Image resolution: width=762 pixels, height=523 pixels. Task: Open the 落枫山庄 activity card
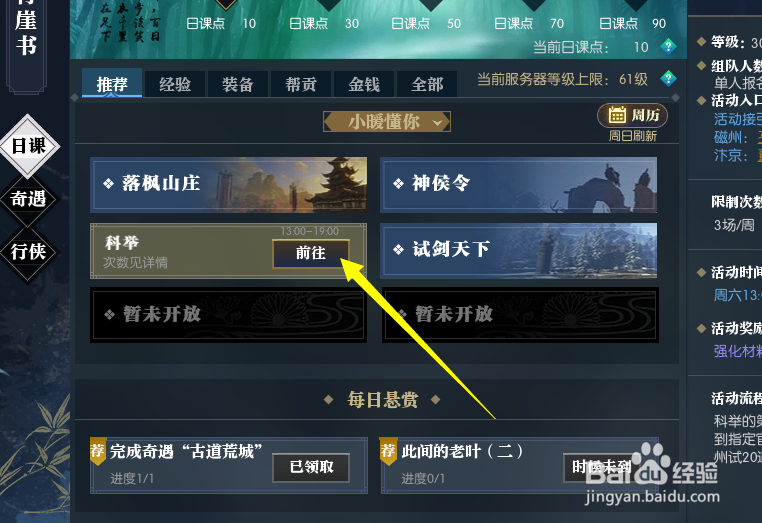click(228, 185)
